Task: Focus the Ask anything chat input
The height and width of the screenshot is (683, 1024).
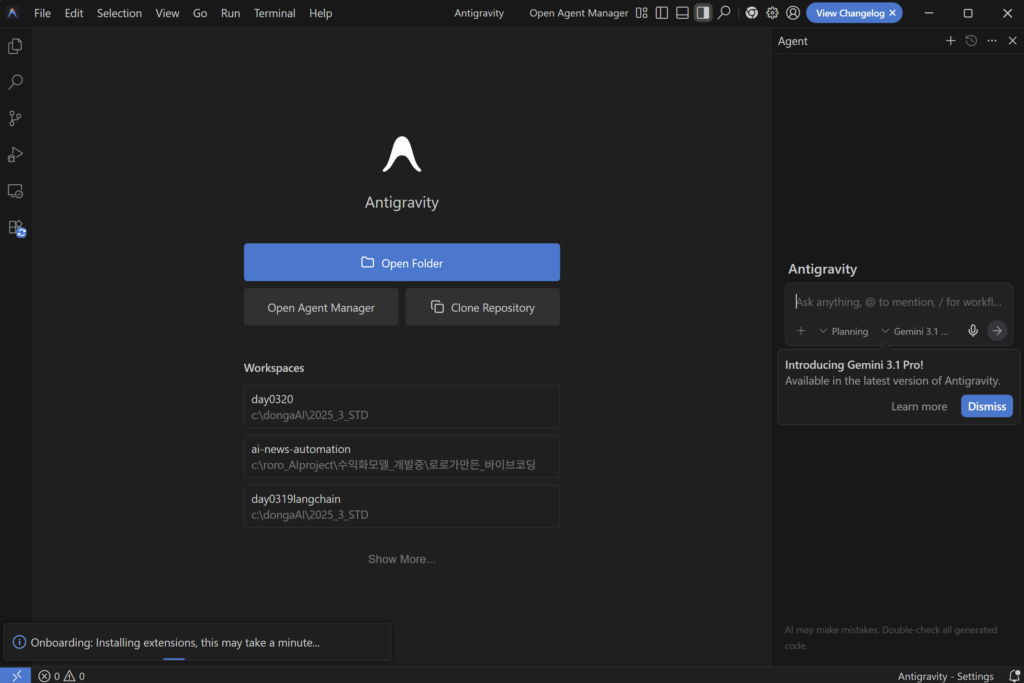Action: pos(899,302)
